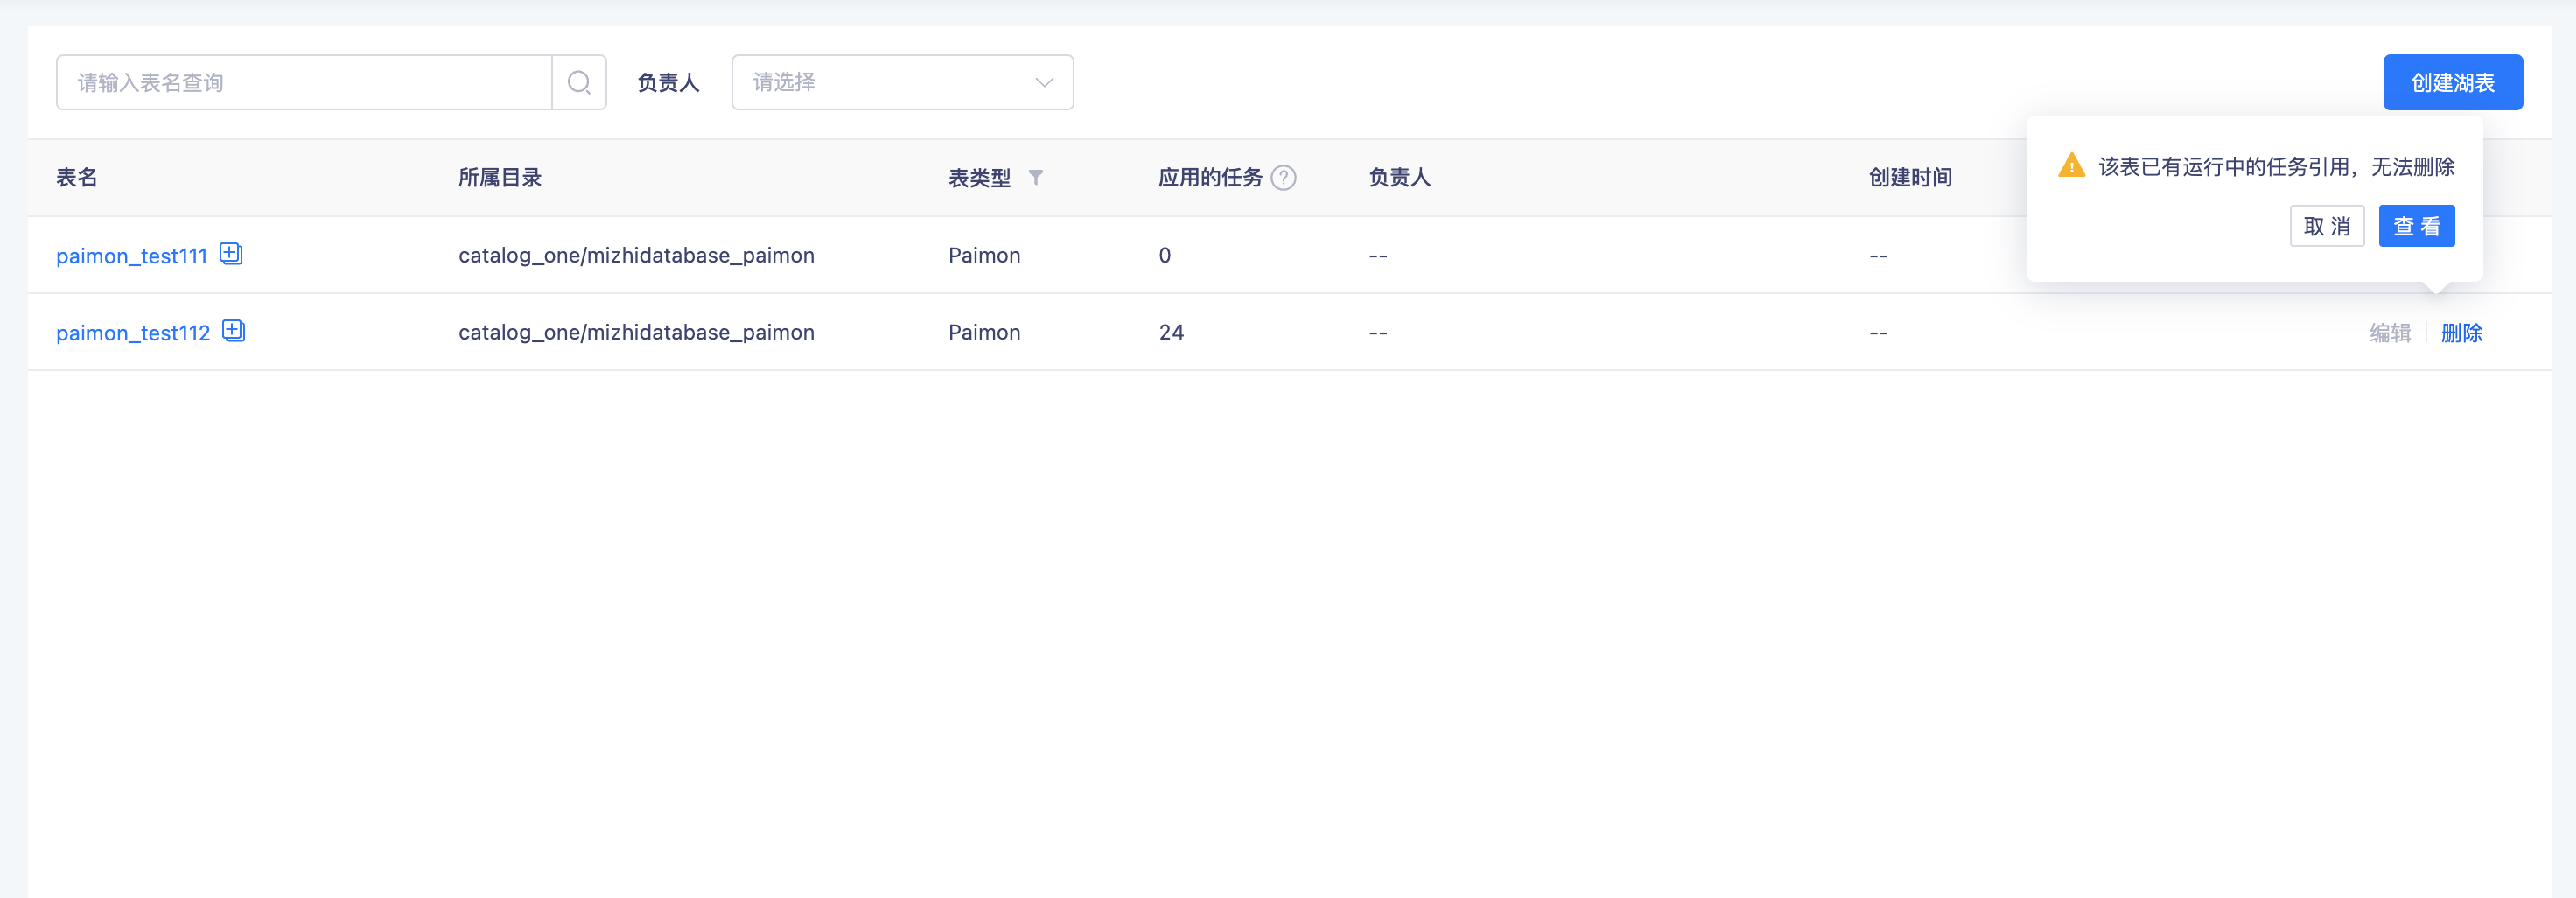The width and height of the screenshot is (2576, 898).
Task: Click the 应用的任务 column header text
Action: point(1210,177)
